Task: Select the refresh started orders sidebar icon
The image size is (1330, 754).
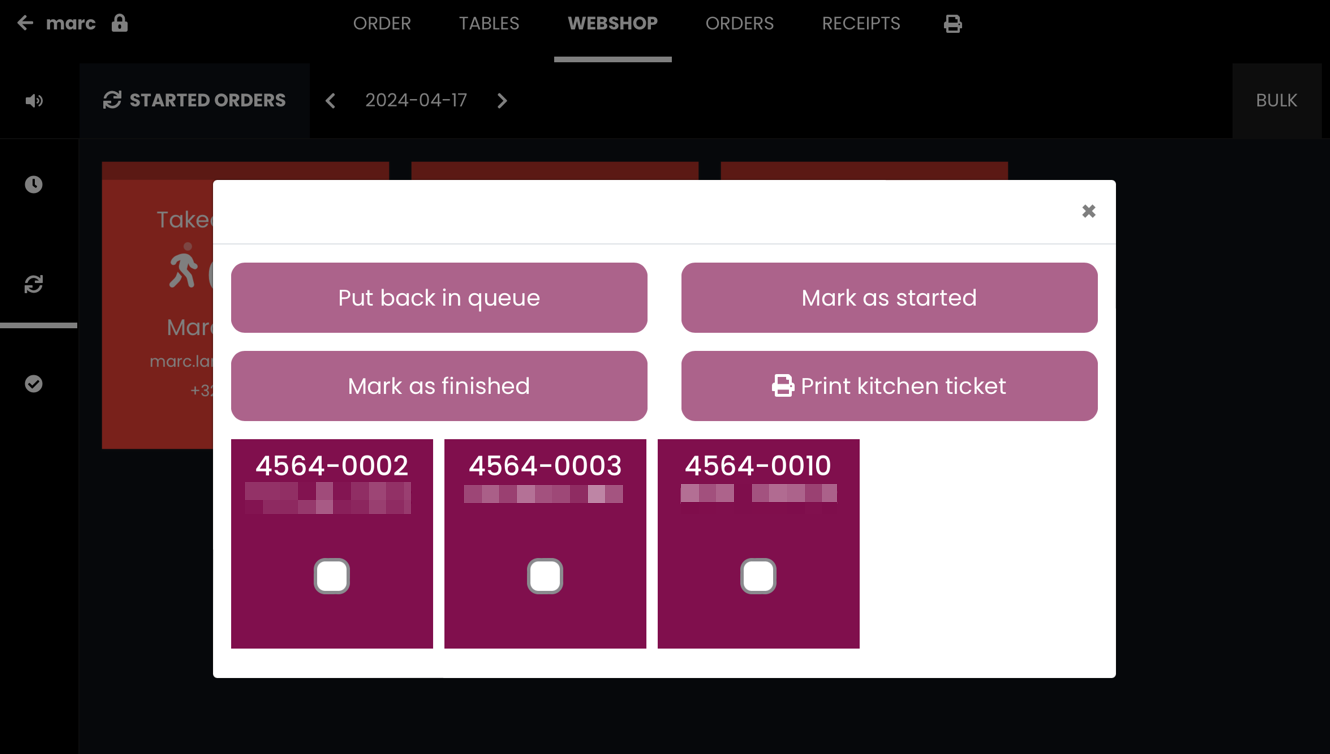Action: coord(34,284)
